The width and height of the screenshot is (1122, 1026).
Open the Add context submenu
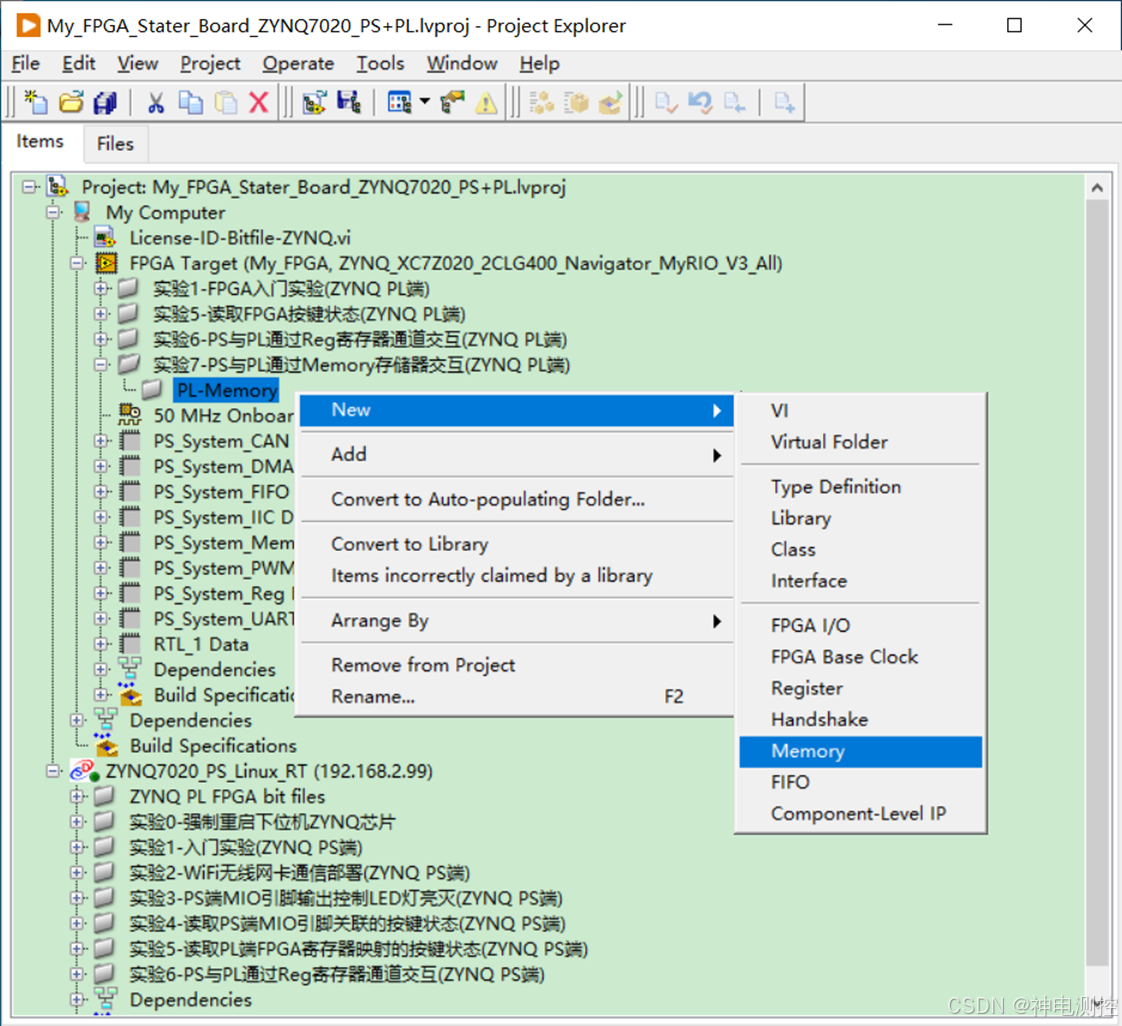[x=516, y=454]
